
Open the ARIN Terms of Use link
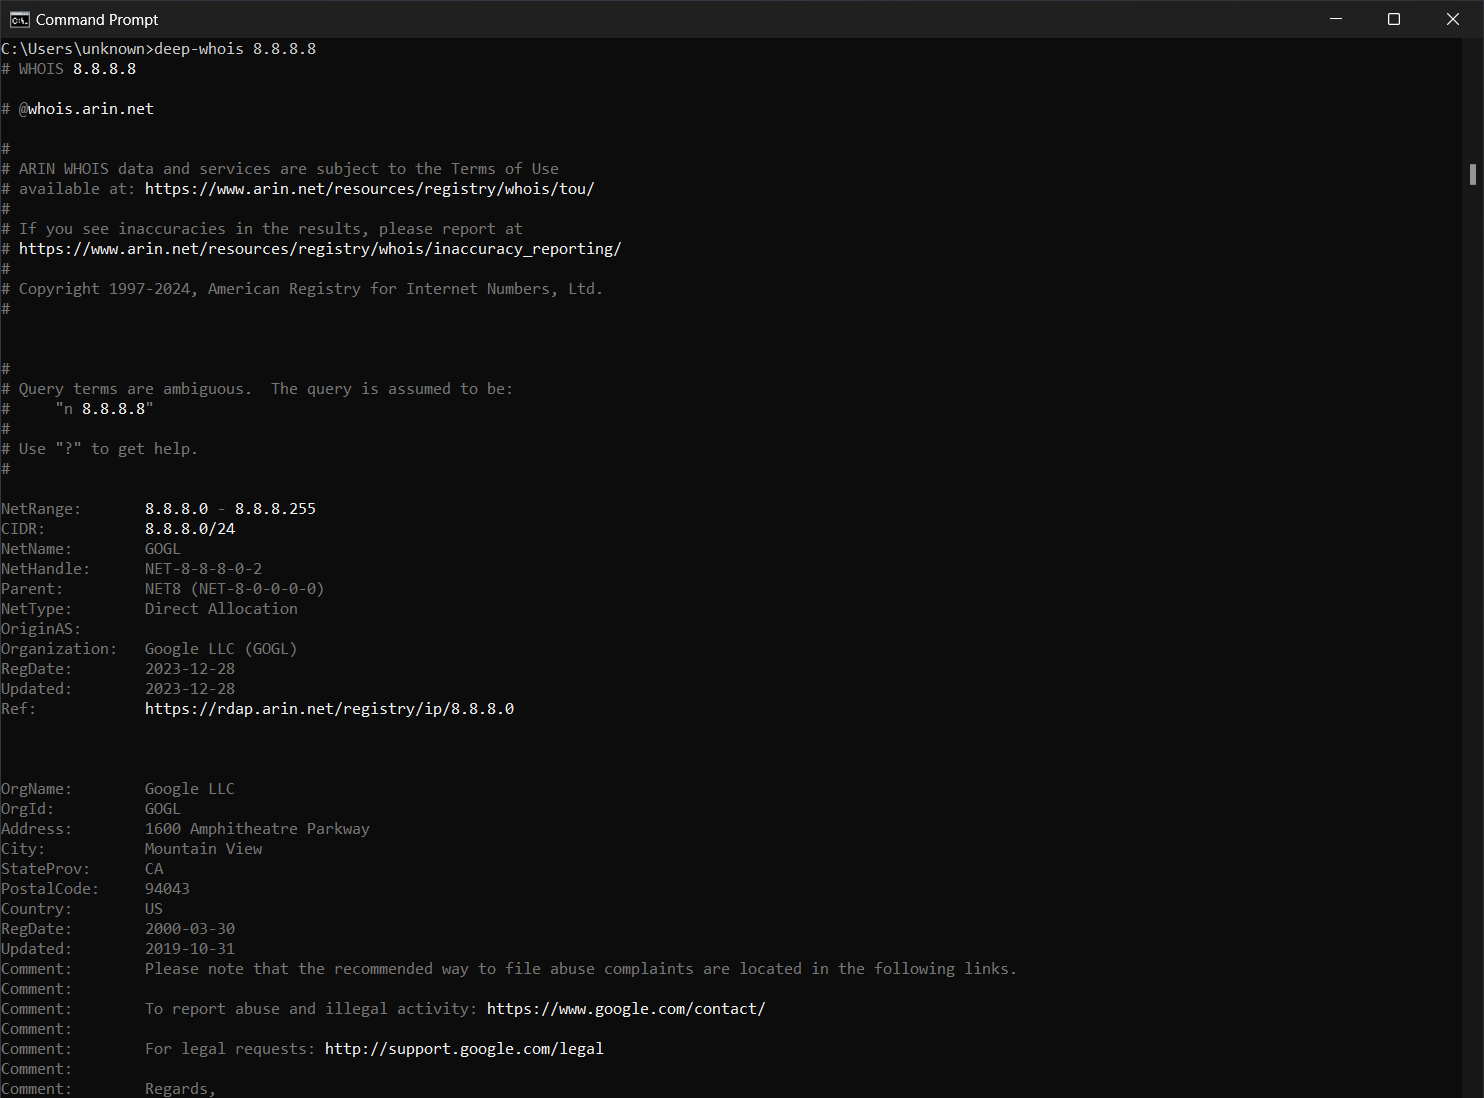tap(369, 188)
